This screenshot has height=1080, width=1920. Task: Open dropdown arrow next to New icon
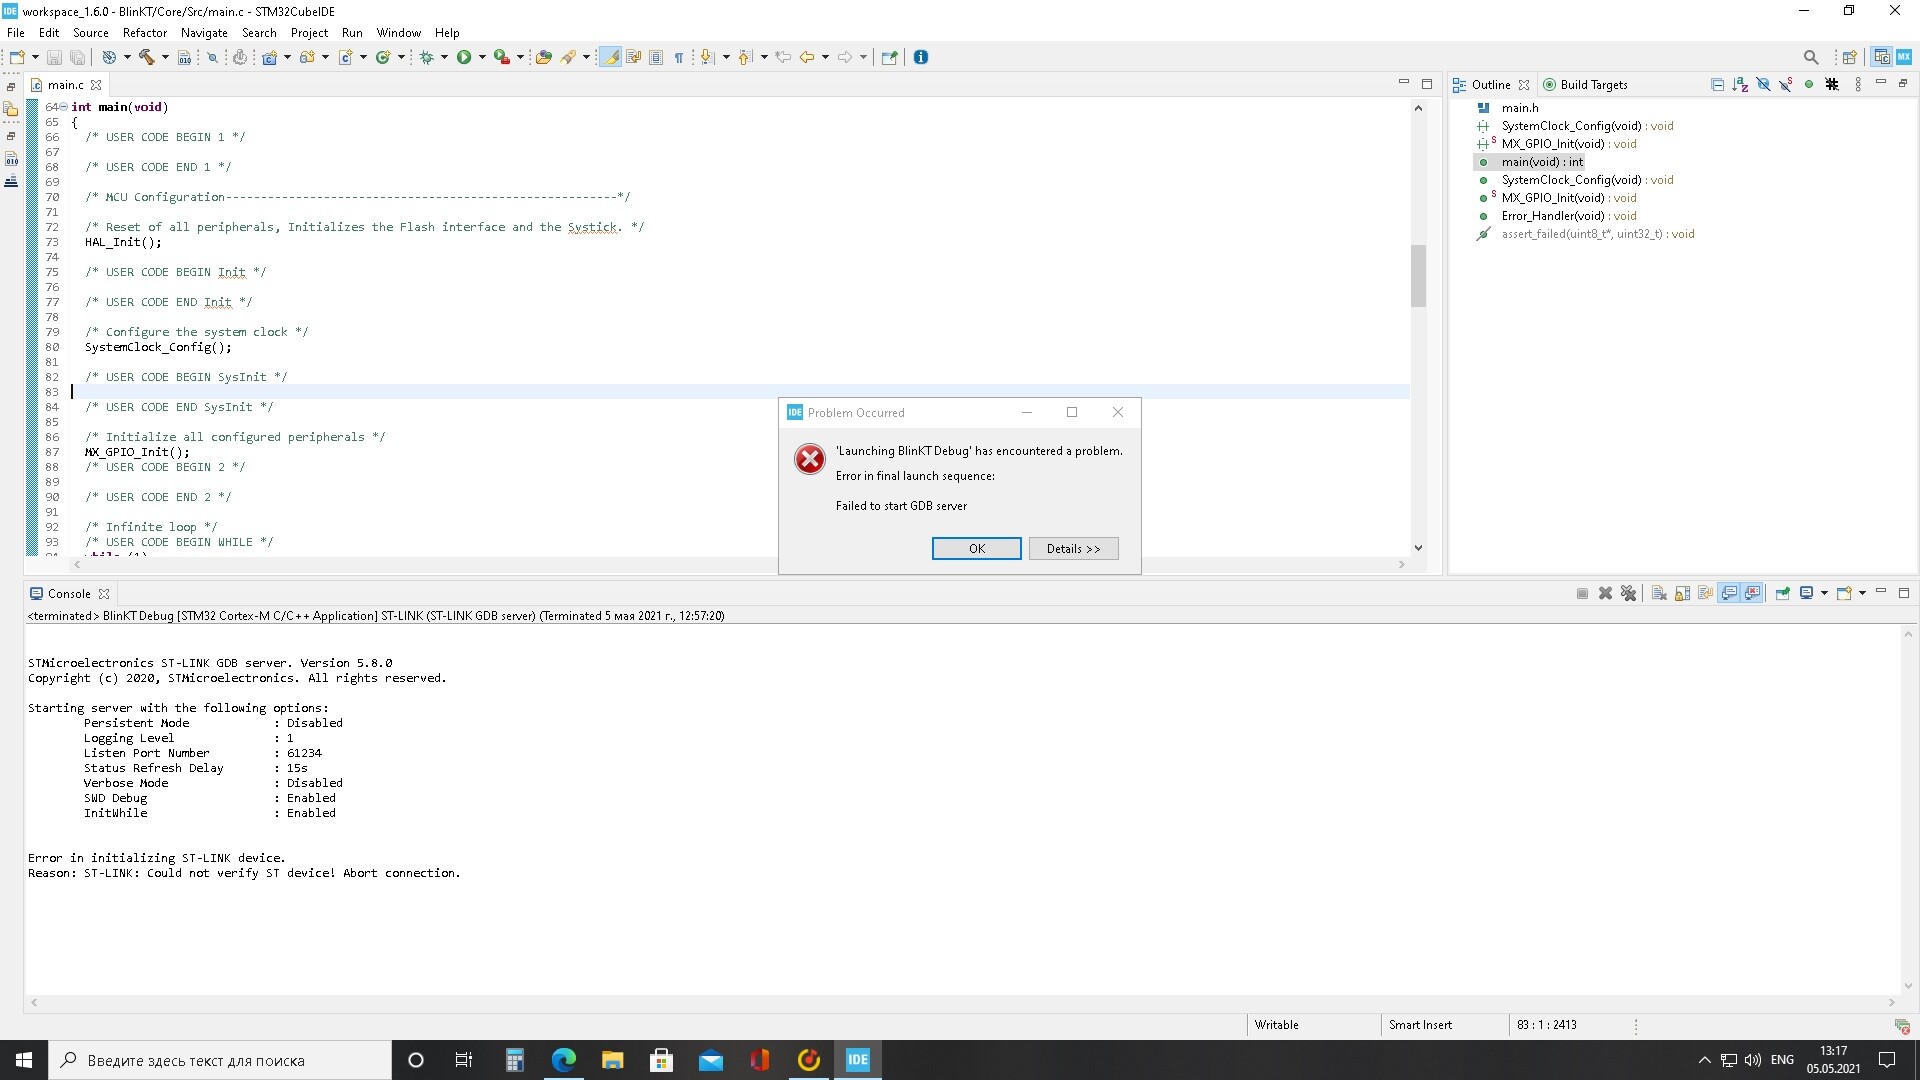click(x=35, y=57)
